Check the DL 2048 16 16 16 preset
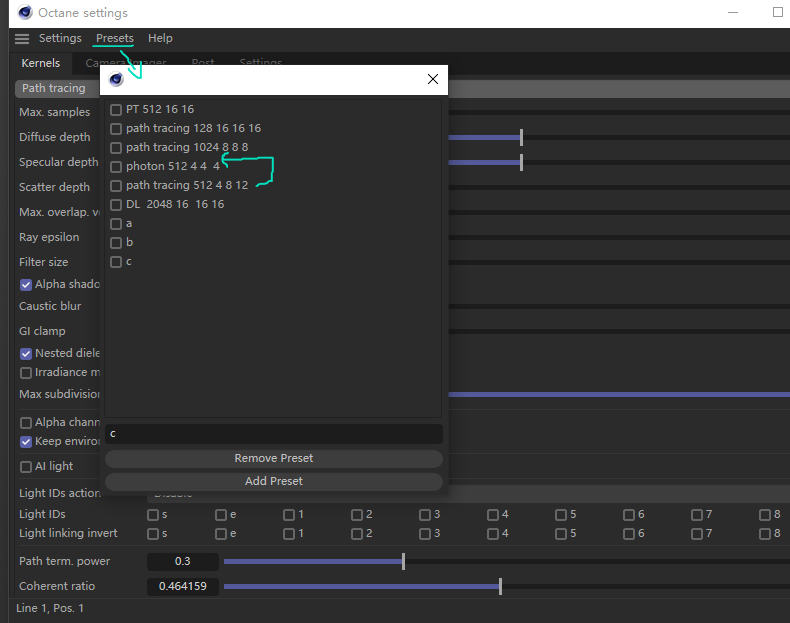 [116, 205]
